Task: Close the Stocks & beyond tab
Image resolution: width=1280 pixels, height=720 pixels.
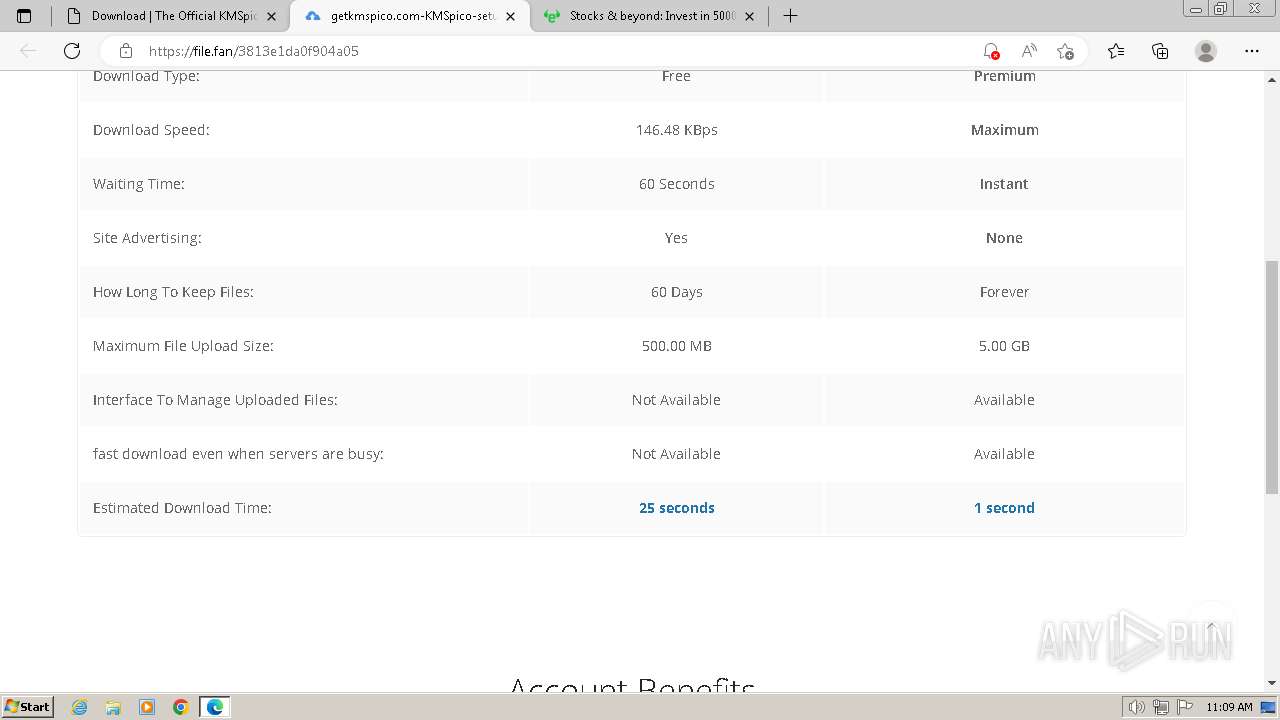Action: pyautogui.click(x=750, y=16)
